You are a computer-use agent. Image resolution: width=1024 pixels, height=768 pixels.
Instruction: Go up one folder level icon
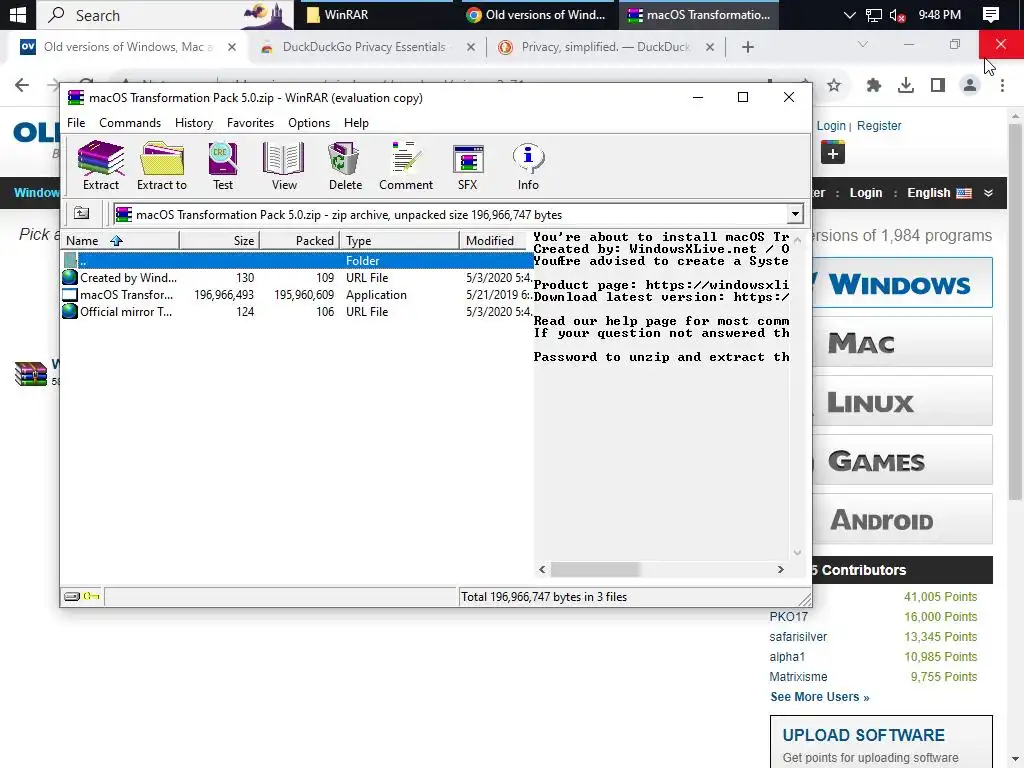tap(82, 214)
